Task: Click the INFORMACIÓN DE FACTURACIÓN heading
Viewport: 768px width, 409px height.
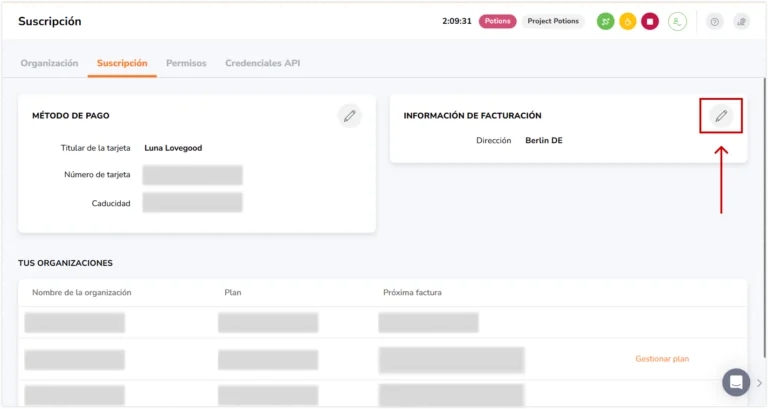Action: [x=472, y=116]
